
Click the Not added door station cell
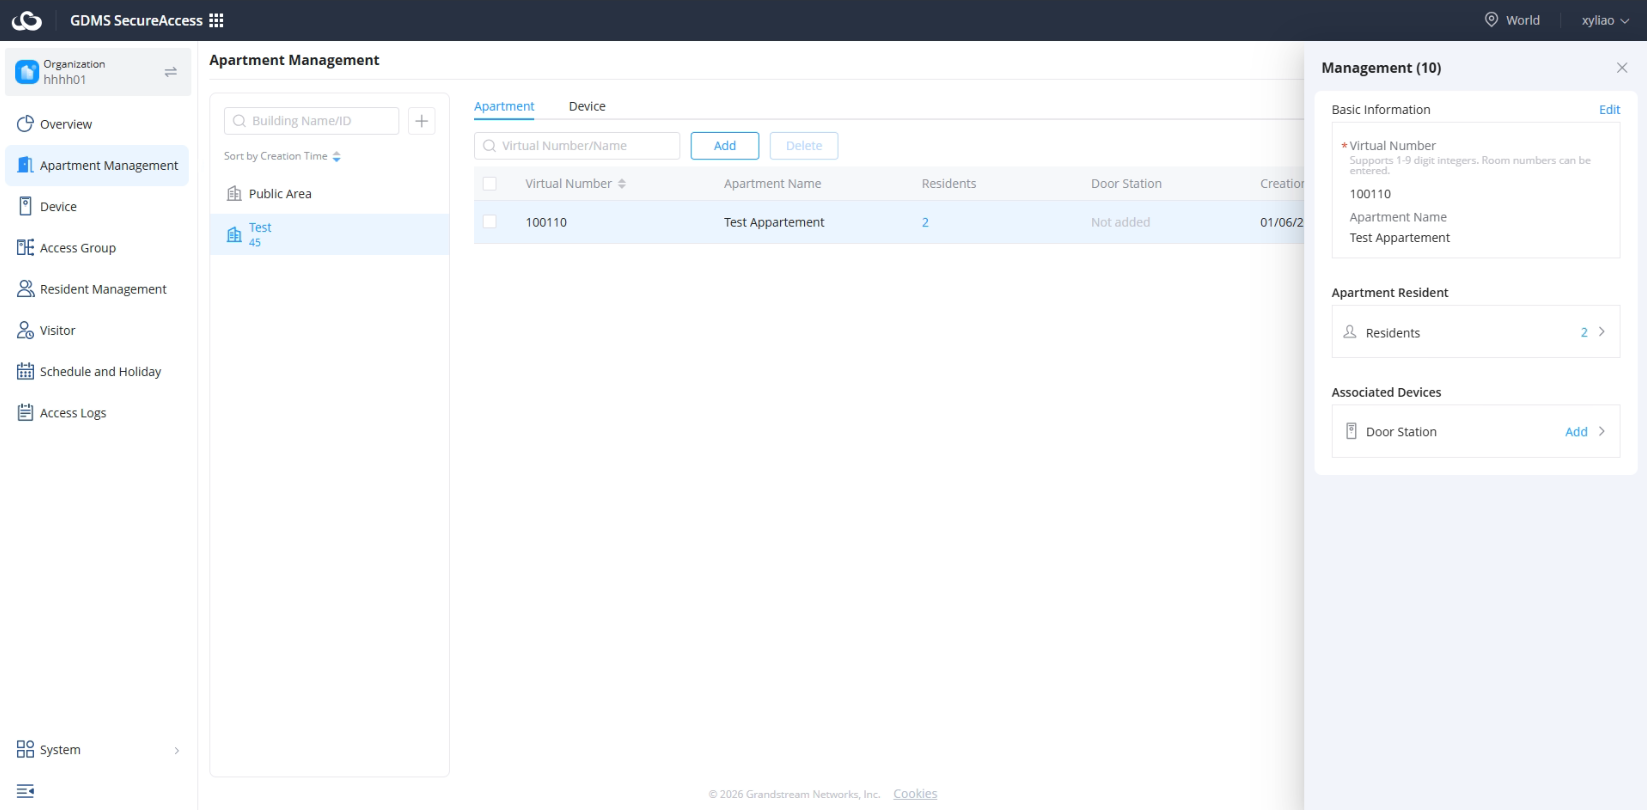1120,222
